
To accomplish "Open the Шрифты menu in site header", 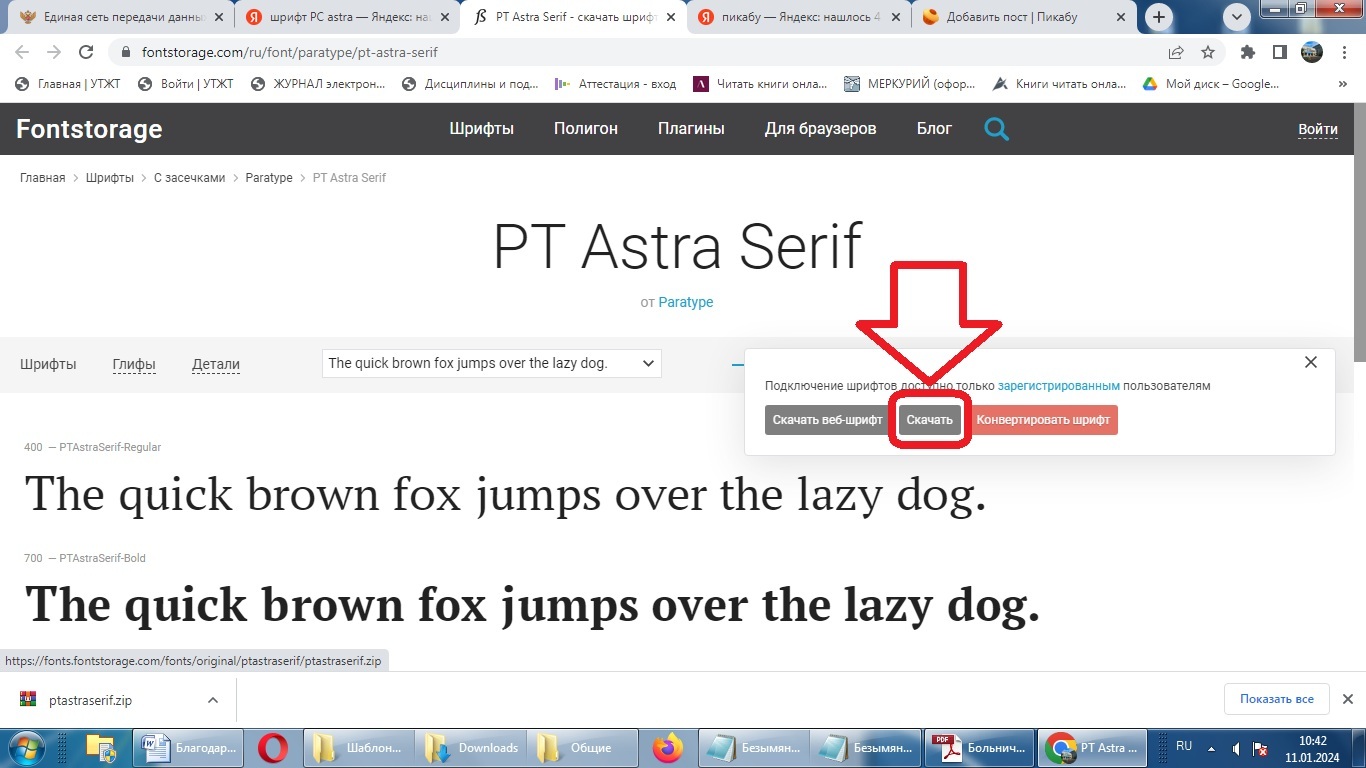I will pyautogui.click(x=482, y=128).
